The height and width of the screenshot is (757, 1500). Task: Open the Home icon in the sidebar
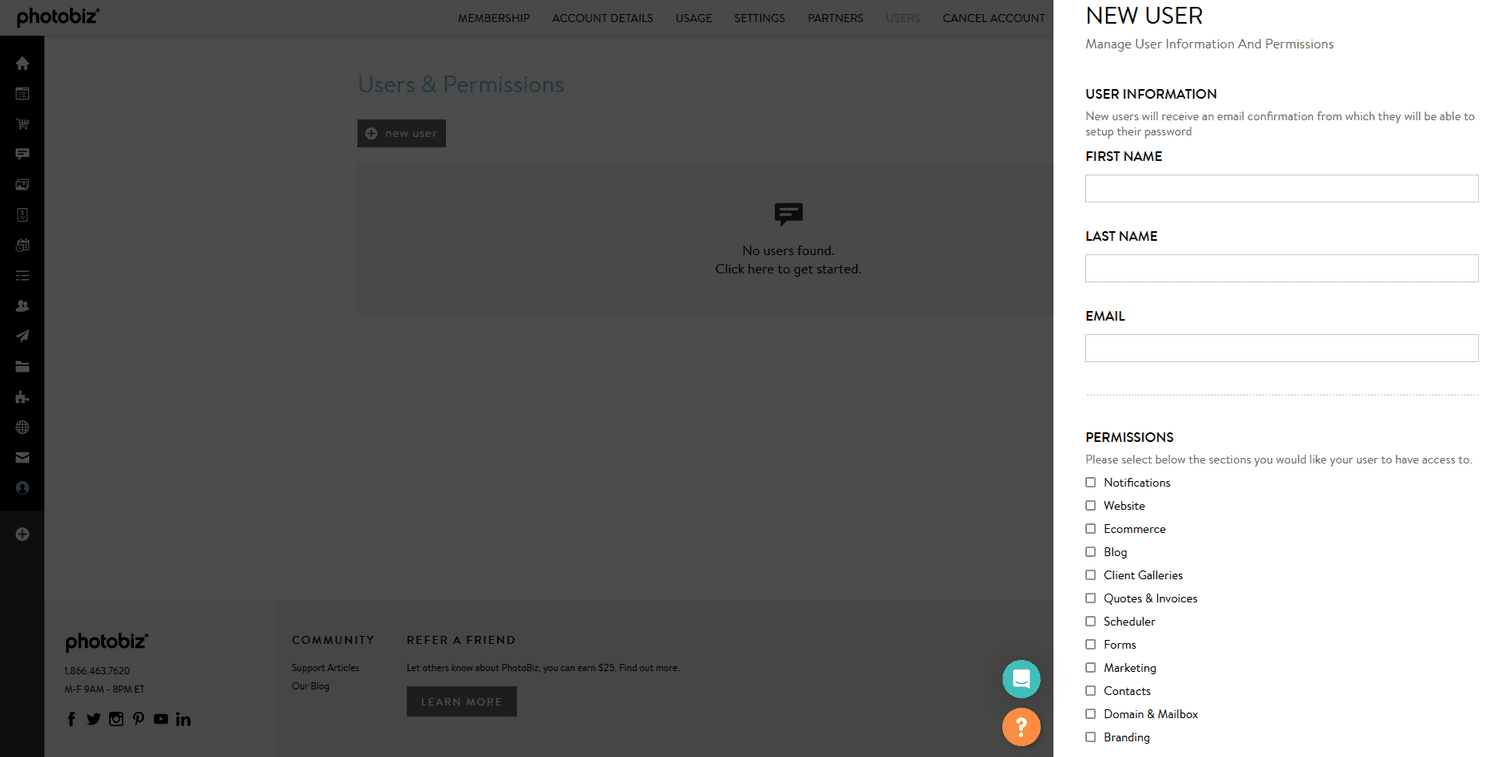22,63
